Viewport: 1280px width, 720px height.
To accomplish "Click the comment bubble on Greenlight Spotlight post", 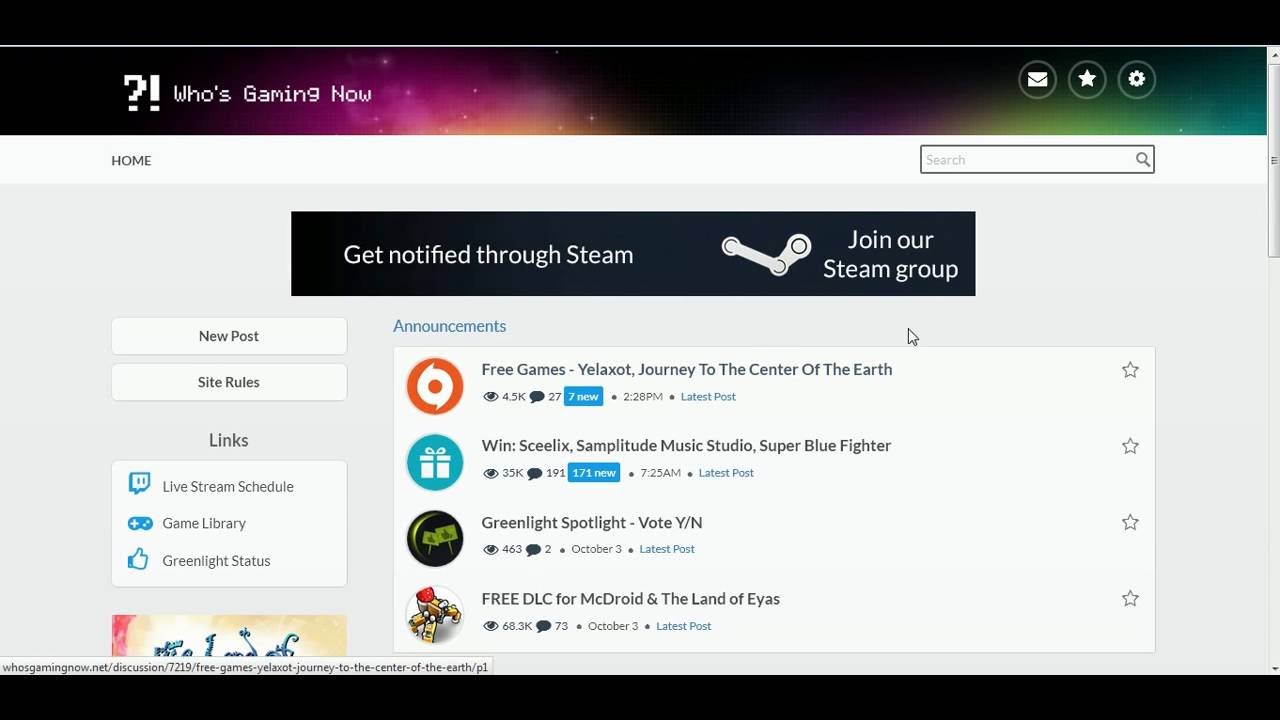I will (533, 549).
